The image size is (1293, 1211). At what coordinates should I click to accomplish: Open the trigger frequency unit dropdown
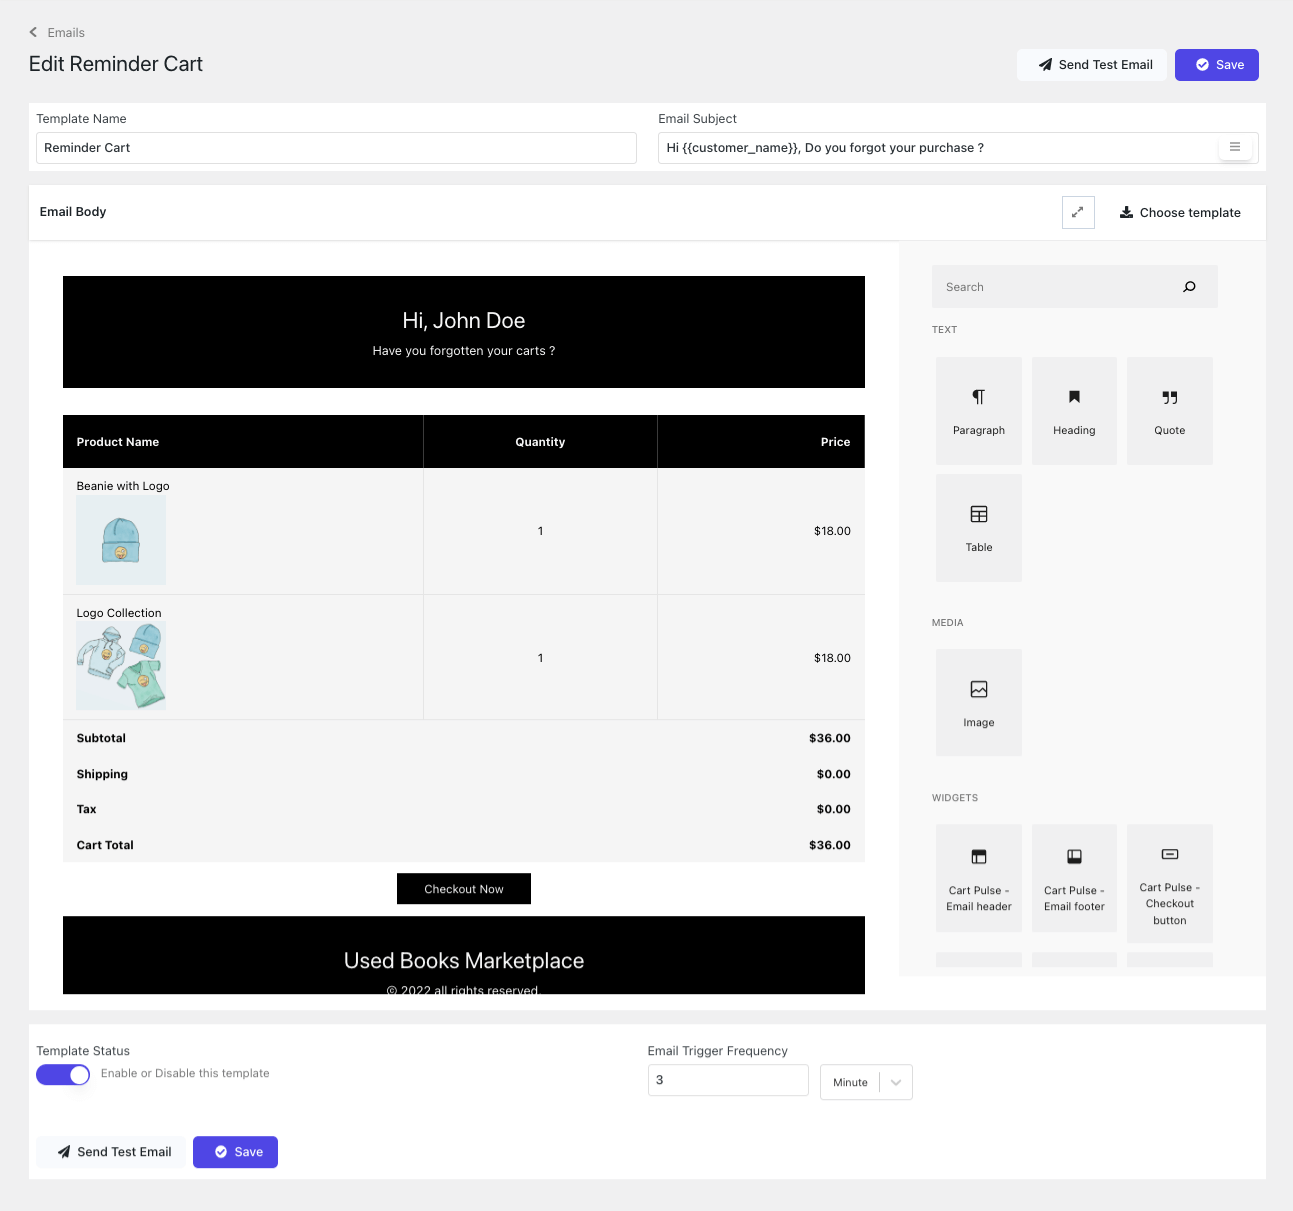(x=865, y=1081)
